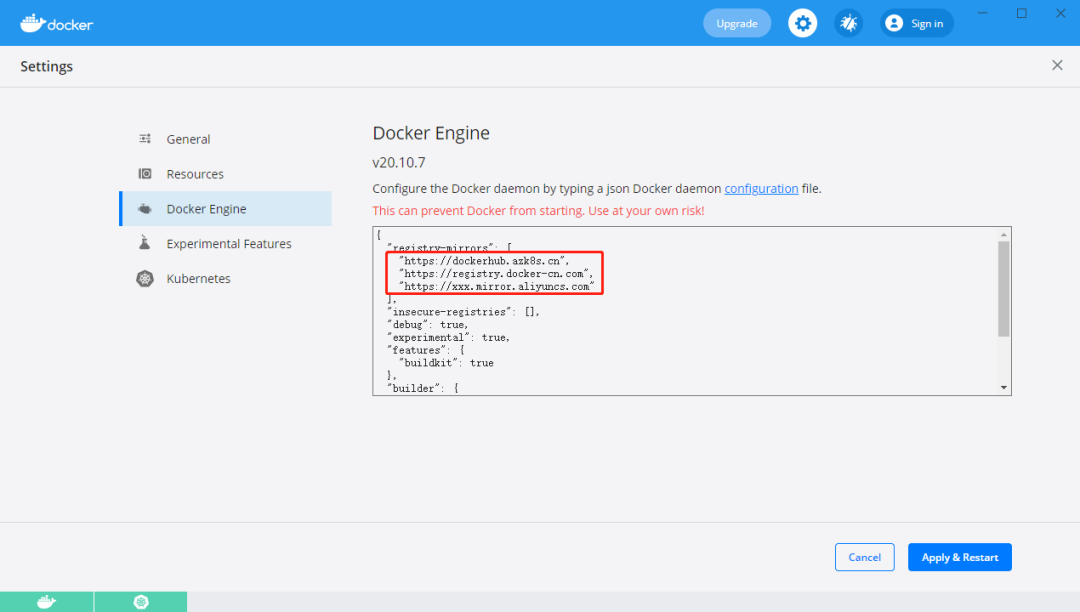Click the General sliders icon in sidebar
1080x612 pixels.
pos(145,139)
